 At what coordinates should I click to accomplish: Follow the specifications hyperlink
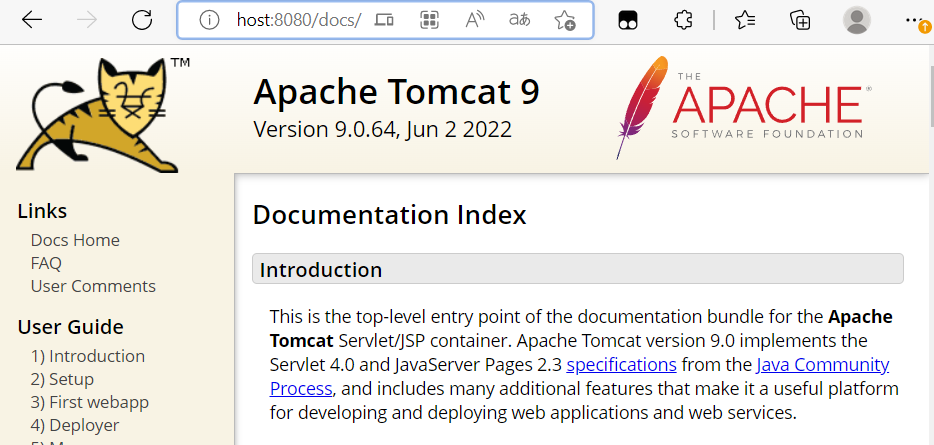(621, 365)
